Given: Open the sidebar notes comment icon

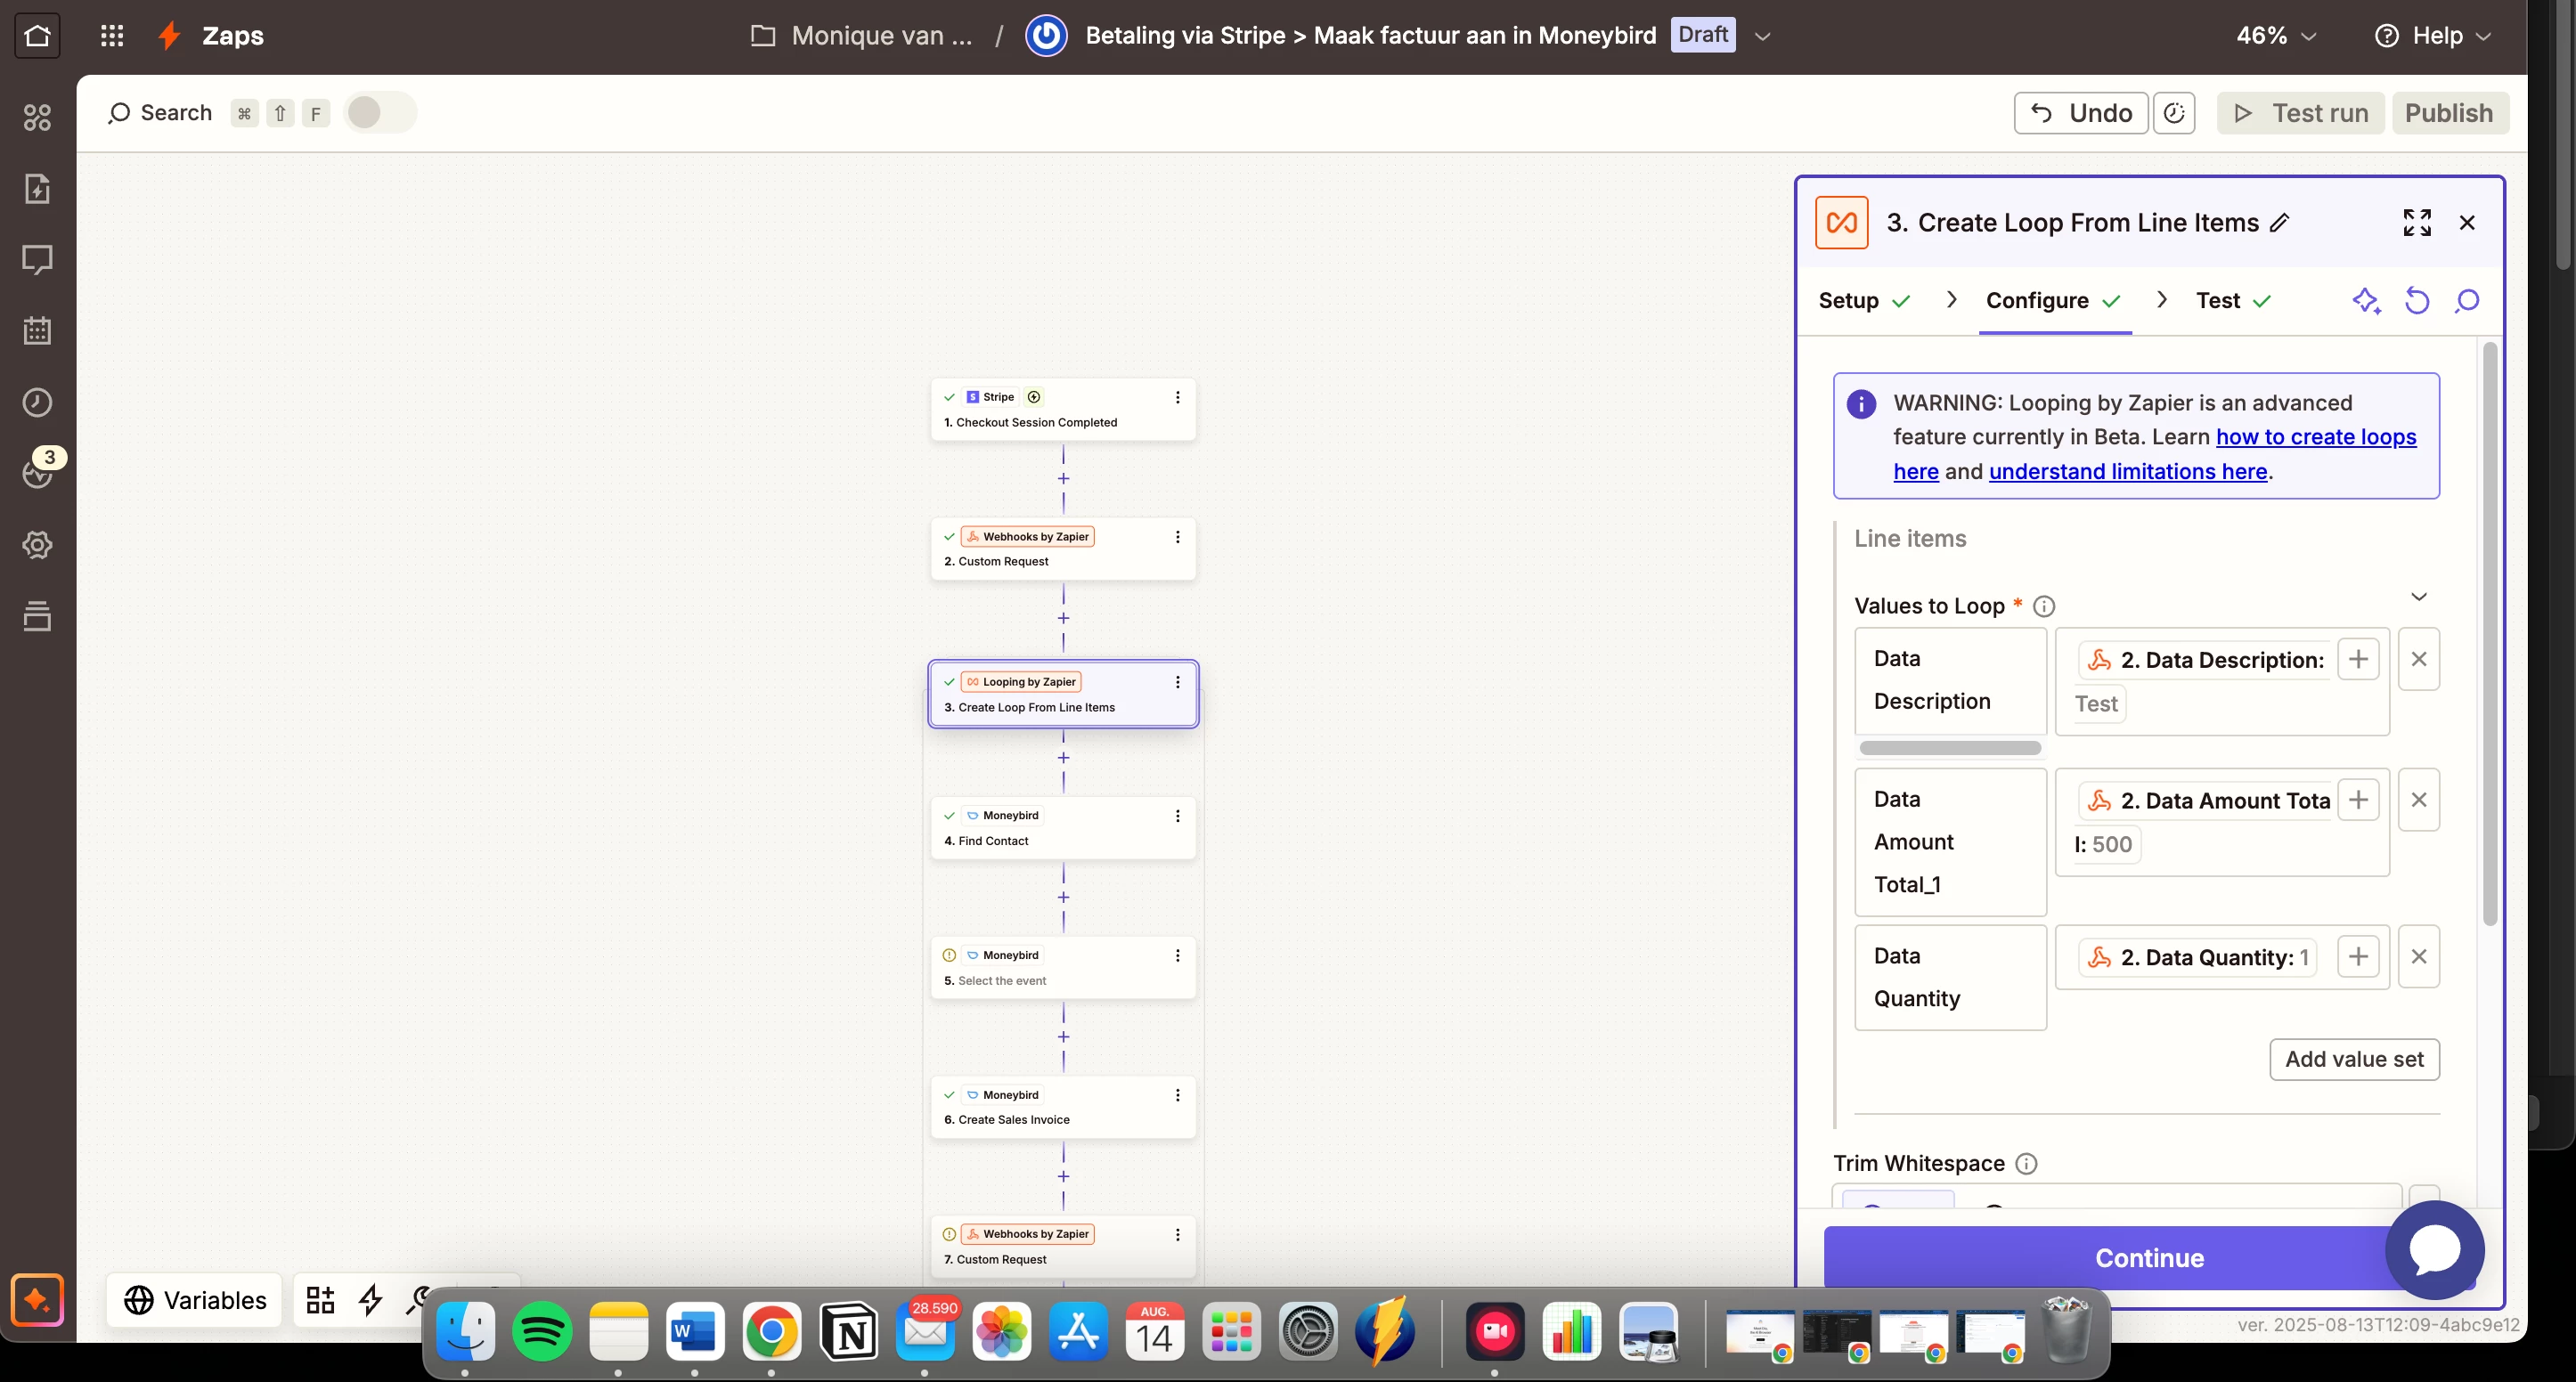Looking at the screenshot, I should click(37, 260).
